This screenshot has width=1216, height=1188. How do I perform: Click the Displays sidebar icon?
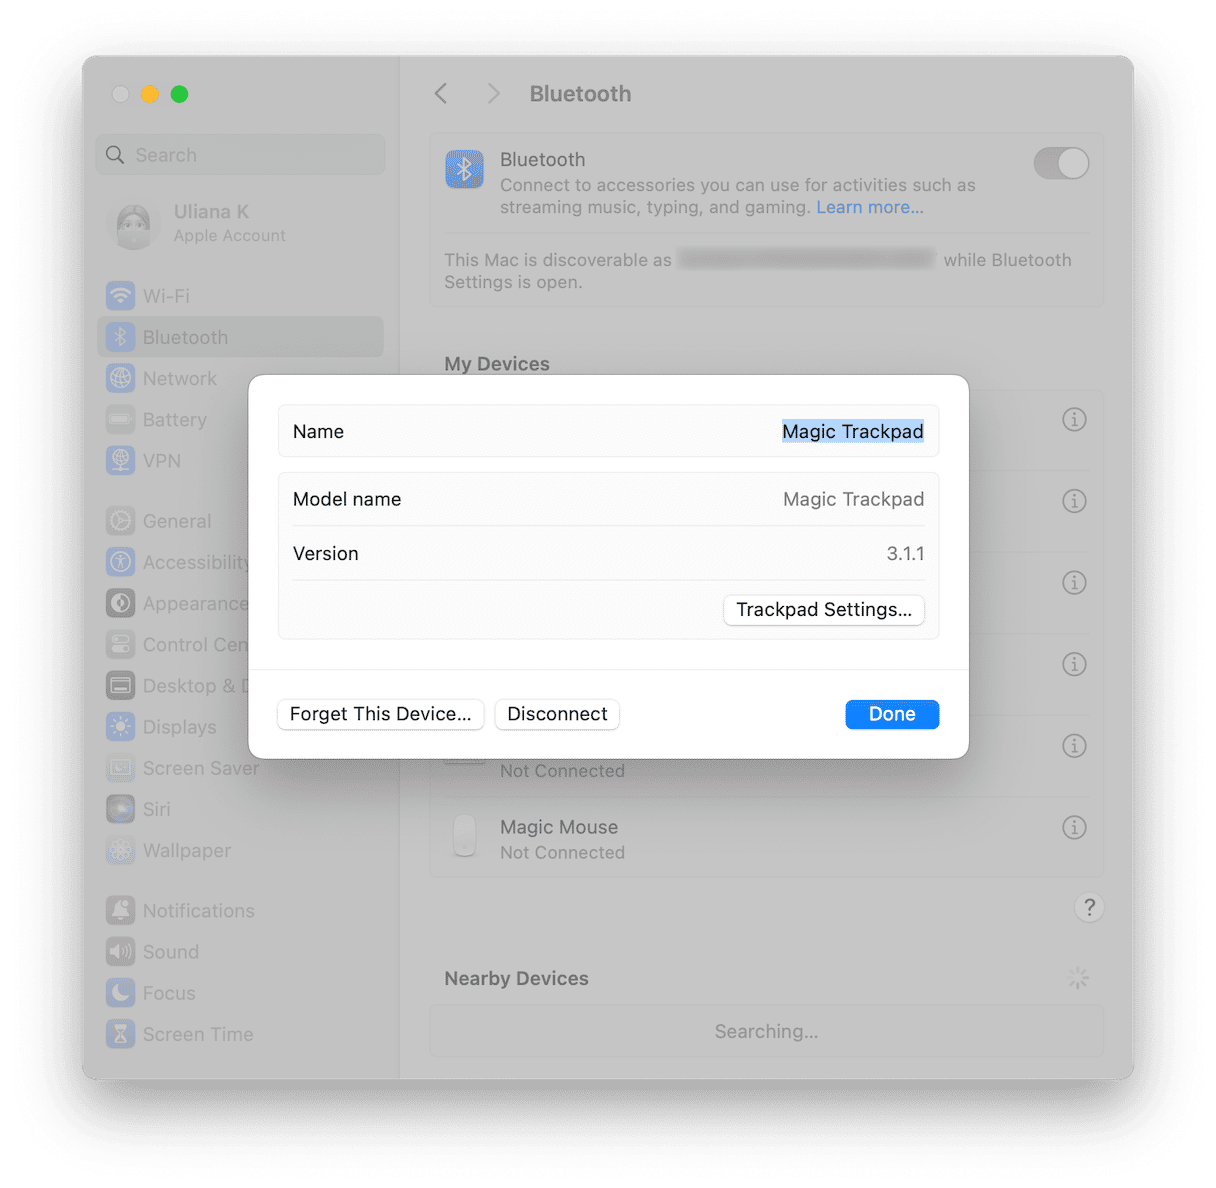point(120,727)
